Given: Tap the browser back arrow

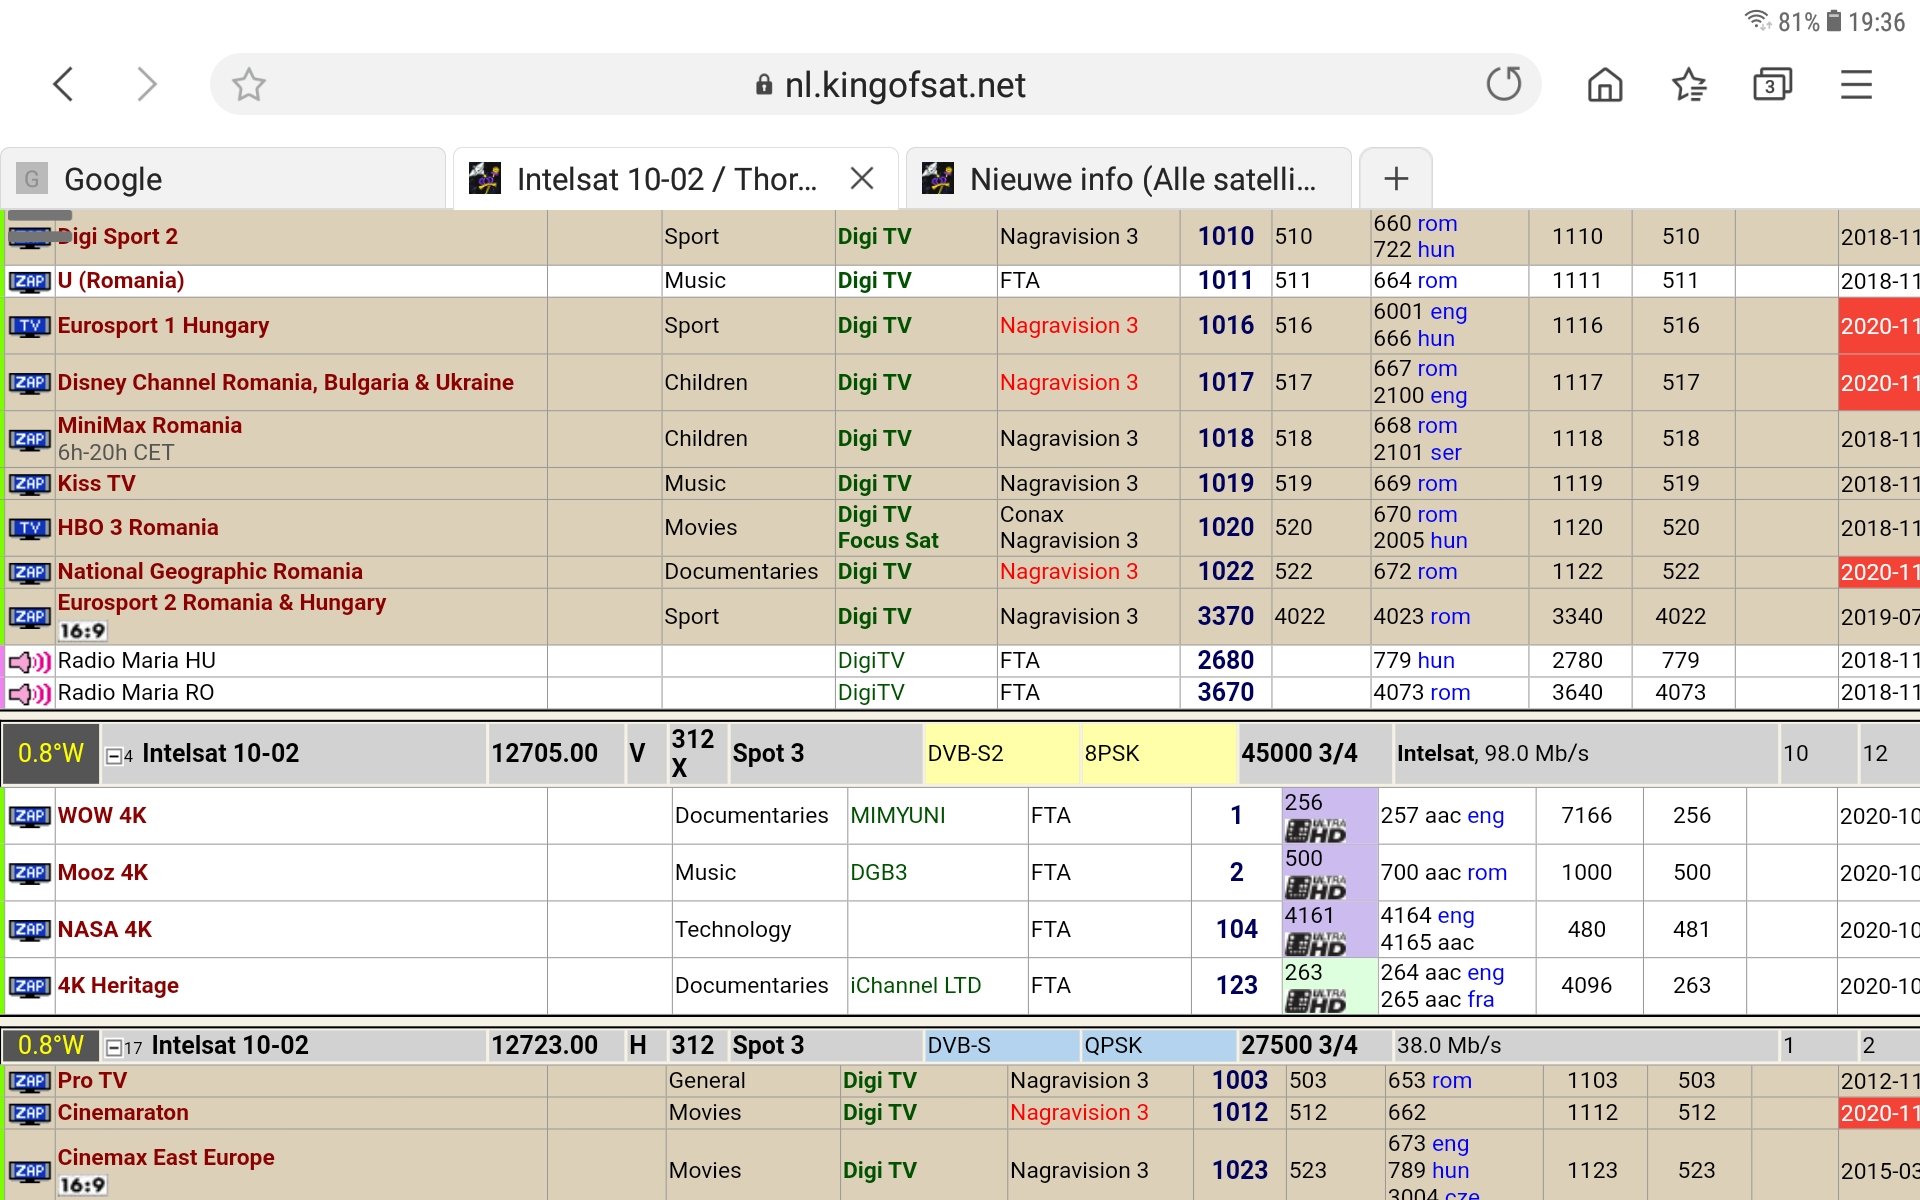Looking at the screenshot, I should point(63,84).
